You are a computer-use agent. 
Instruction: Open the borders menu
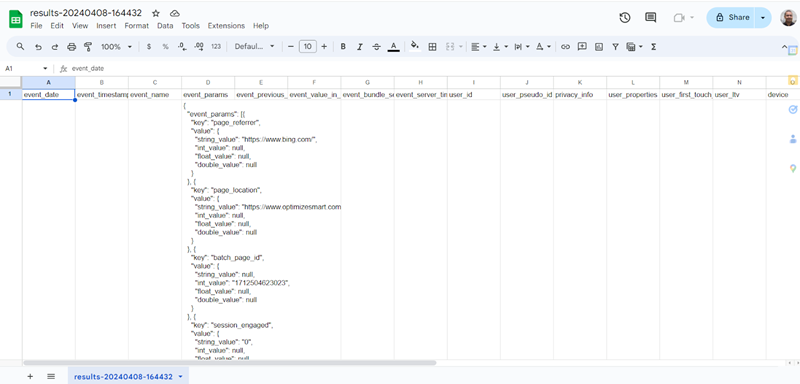click(432, 47)
